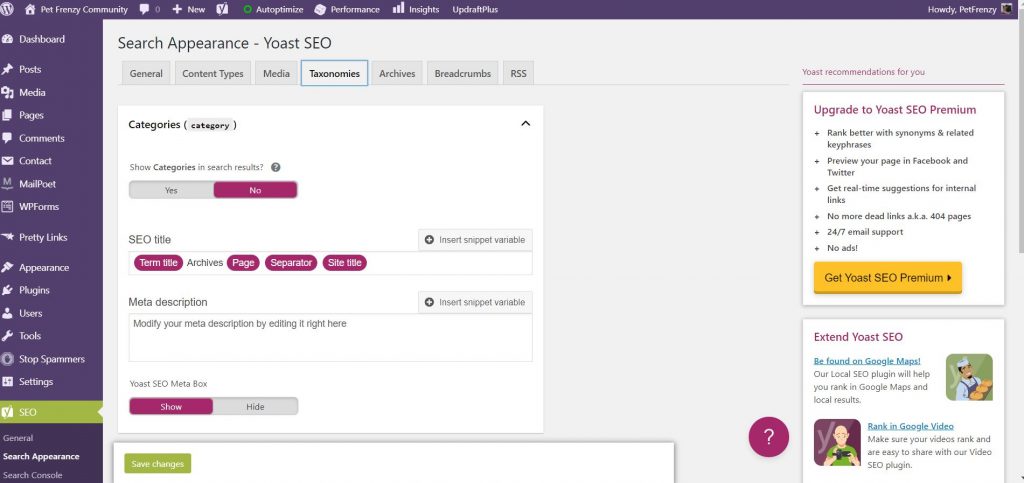Open Search Console submenu item
1024x483 pixels.
tap(33, 475)
